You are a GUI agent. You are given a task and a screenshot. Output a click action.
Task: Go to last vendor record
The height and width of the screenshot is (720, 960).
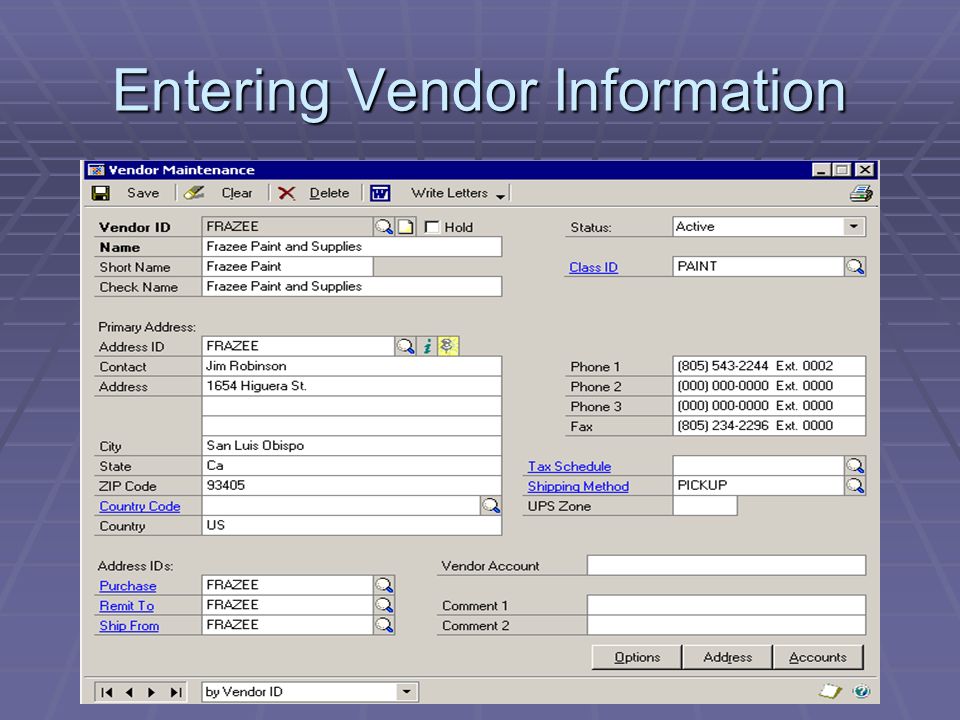[x=176, y=692]
